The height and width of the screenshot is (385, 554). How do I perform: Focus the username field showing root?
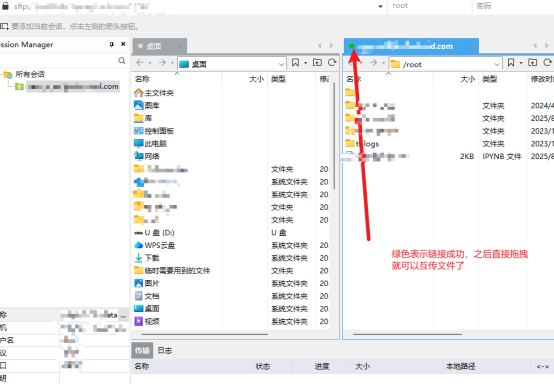click(429, 6)
